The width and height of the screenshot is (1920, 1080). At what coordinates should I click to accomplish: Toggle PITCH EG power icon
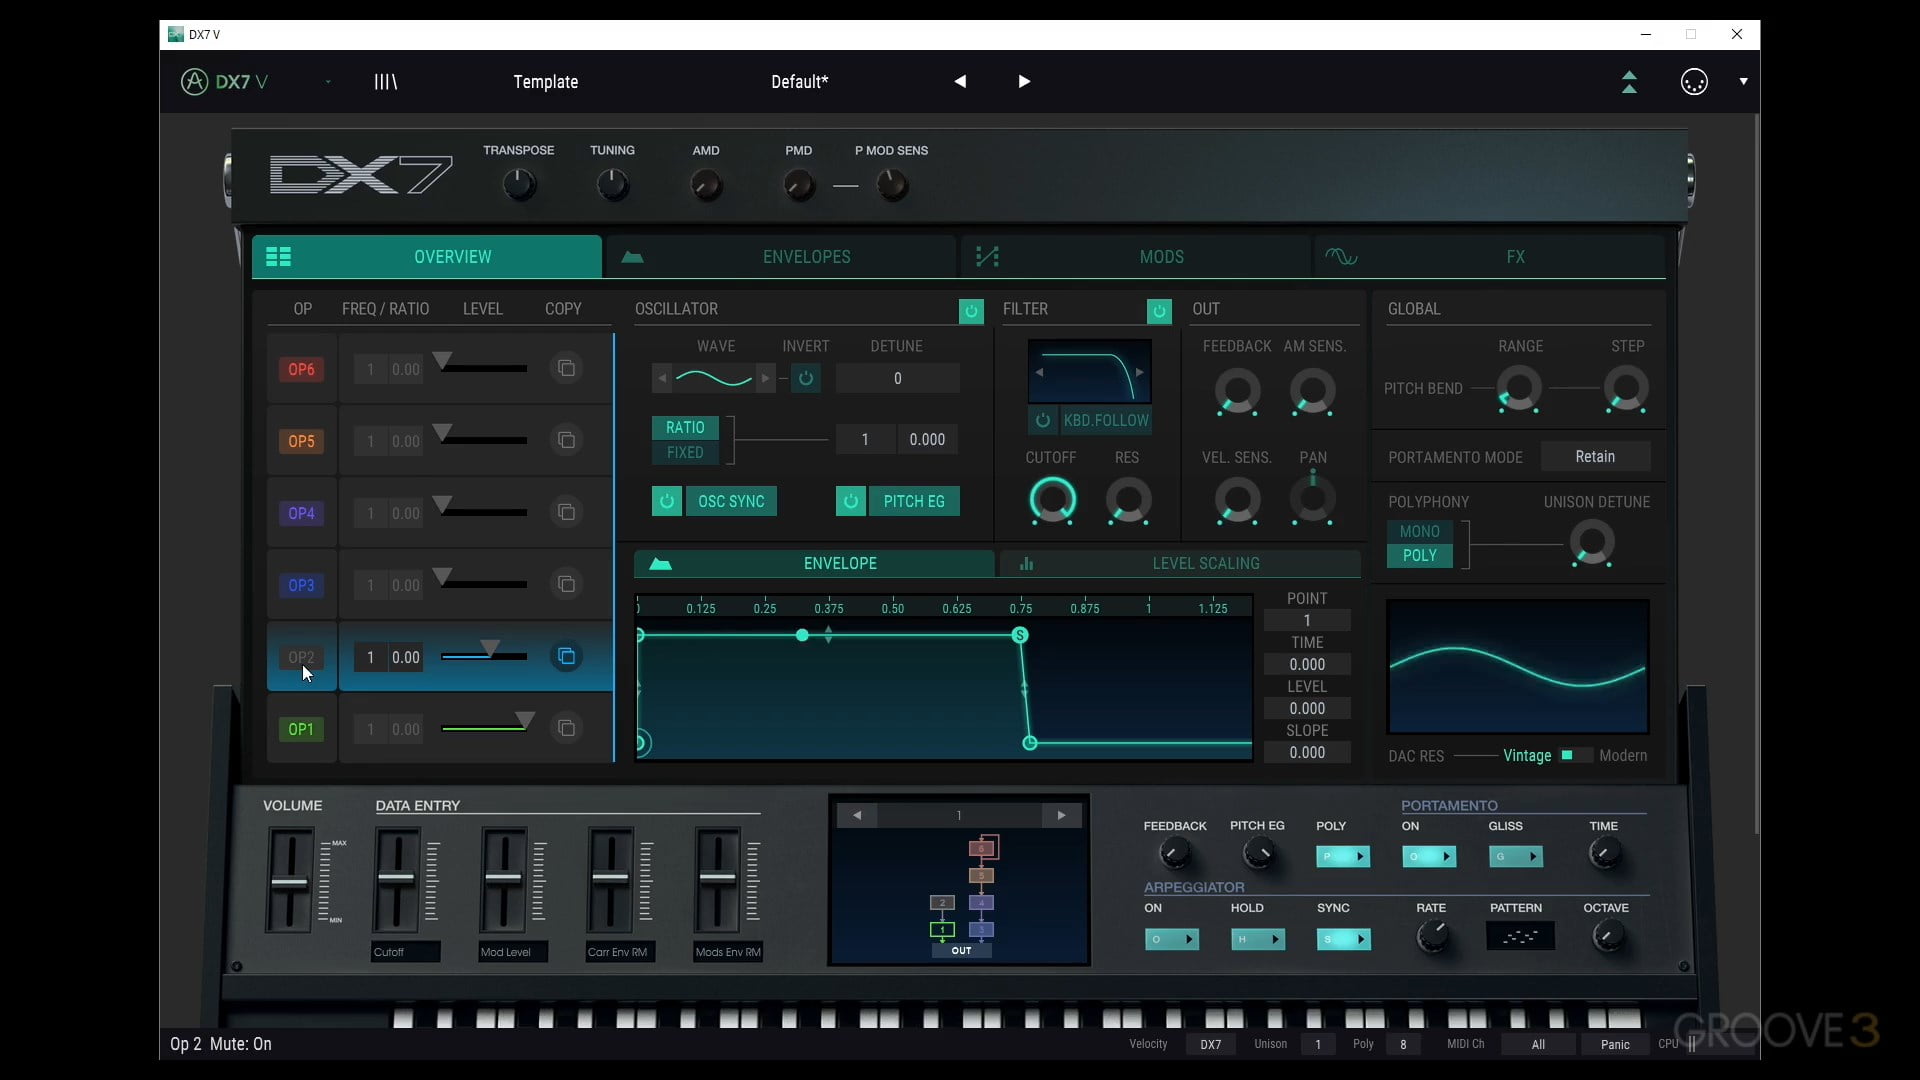[851, 501]
